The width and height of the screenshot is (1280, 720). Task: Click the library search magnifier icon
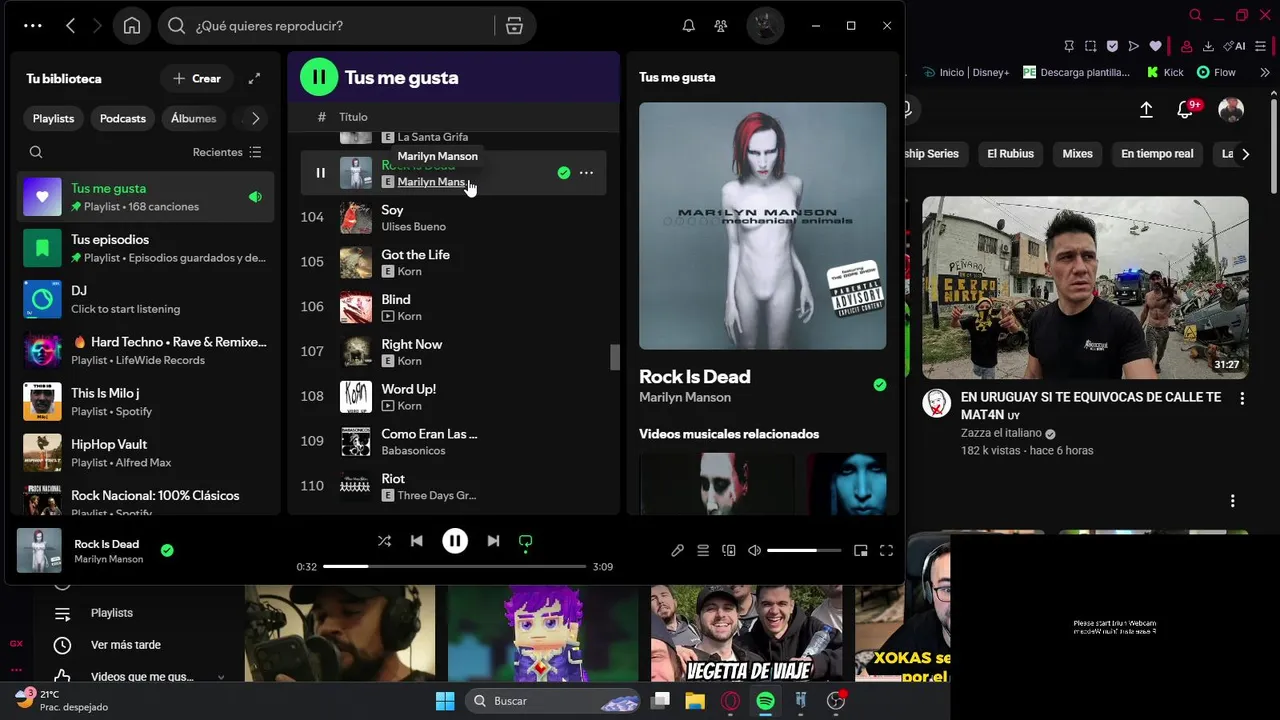[36, 152]
